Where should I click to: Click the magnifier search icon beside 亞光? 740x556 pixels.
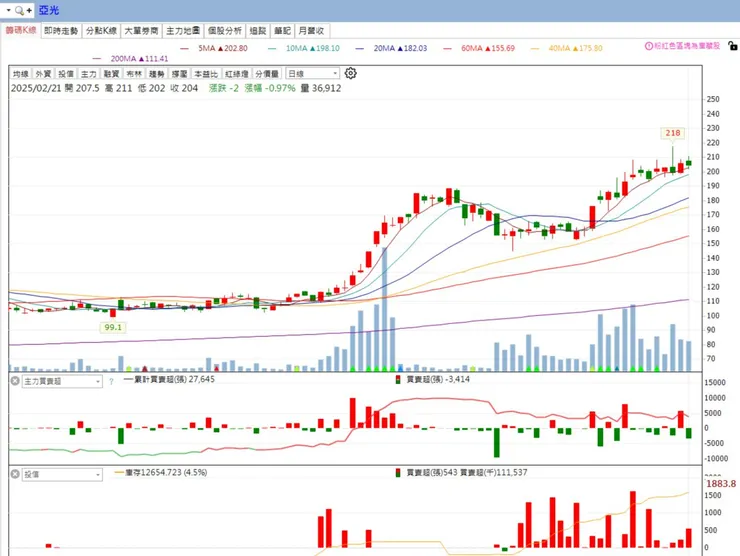(x=19, y=10)
